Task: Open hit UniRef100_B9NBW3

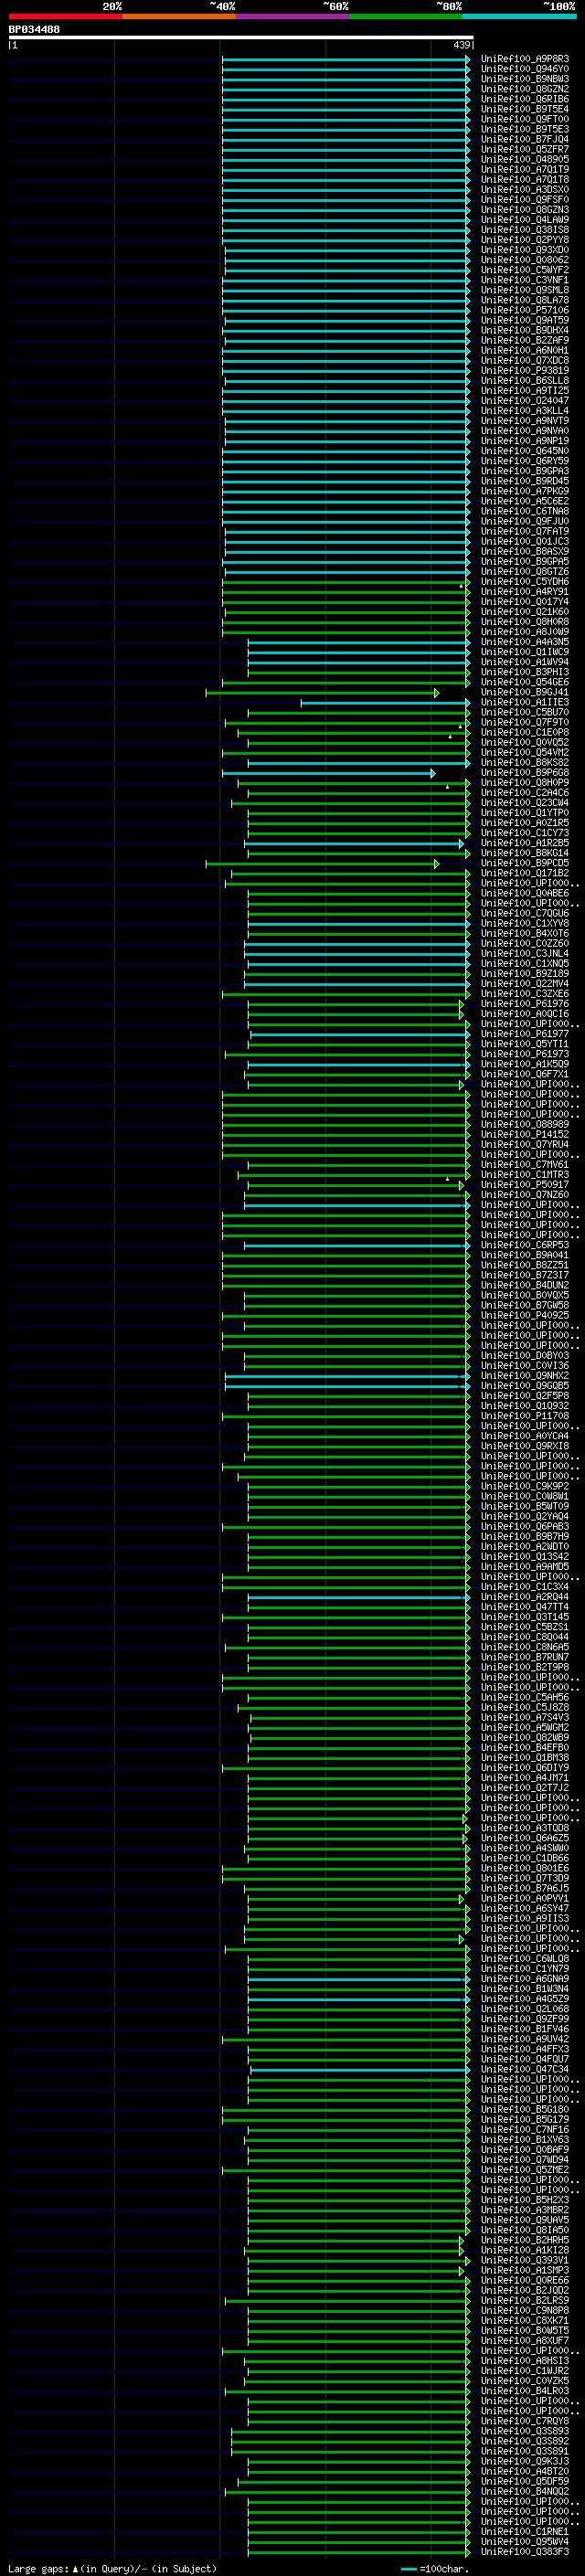Action: 524,79
